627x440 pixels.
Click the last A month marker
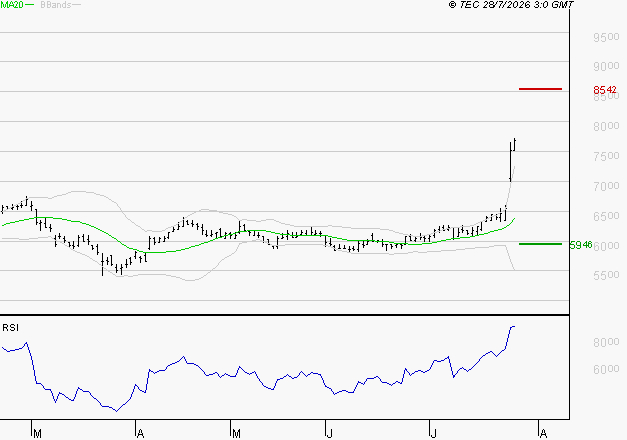tap(543, 434)
